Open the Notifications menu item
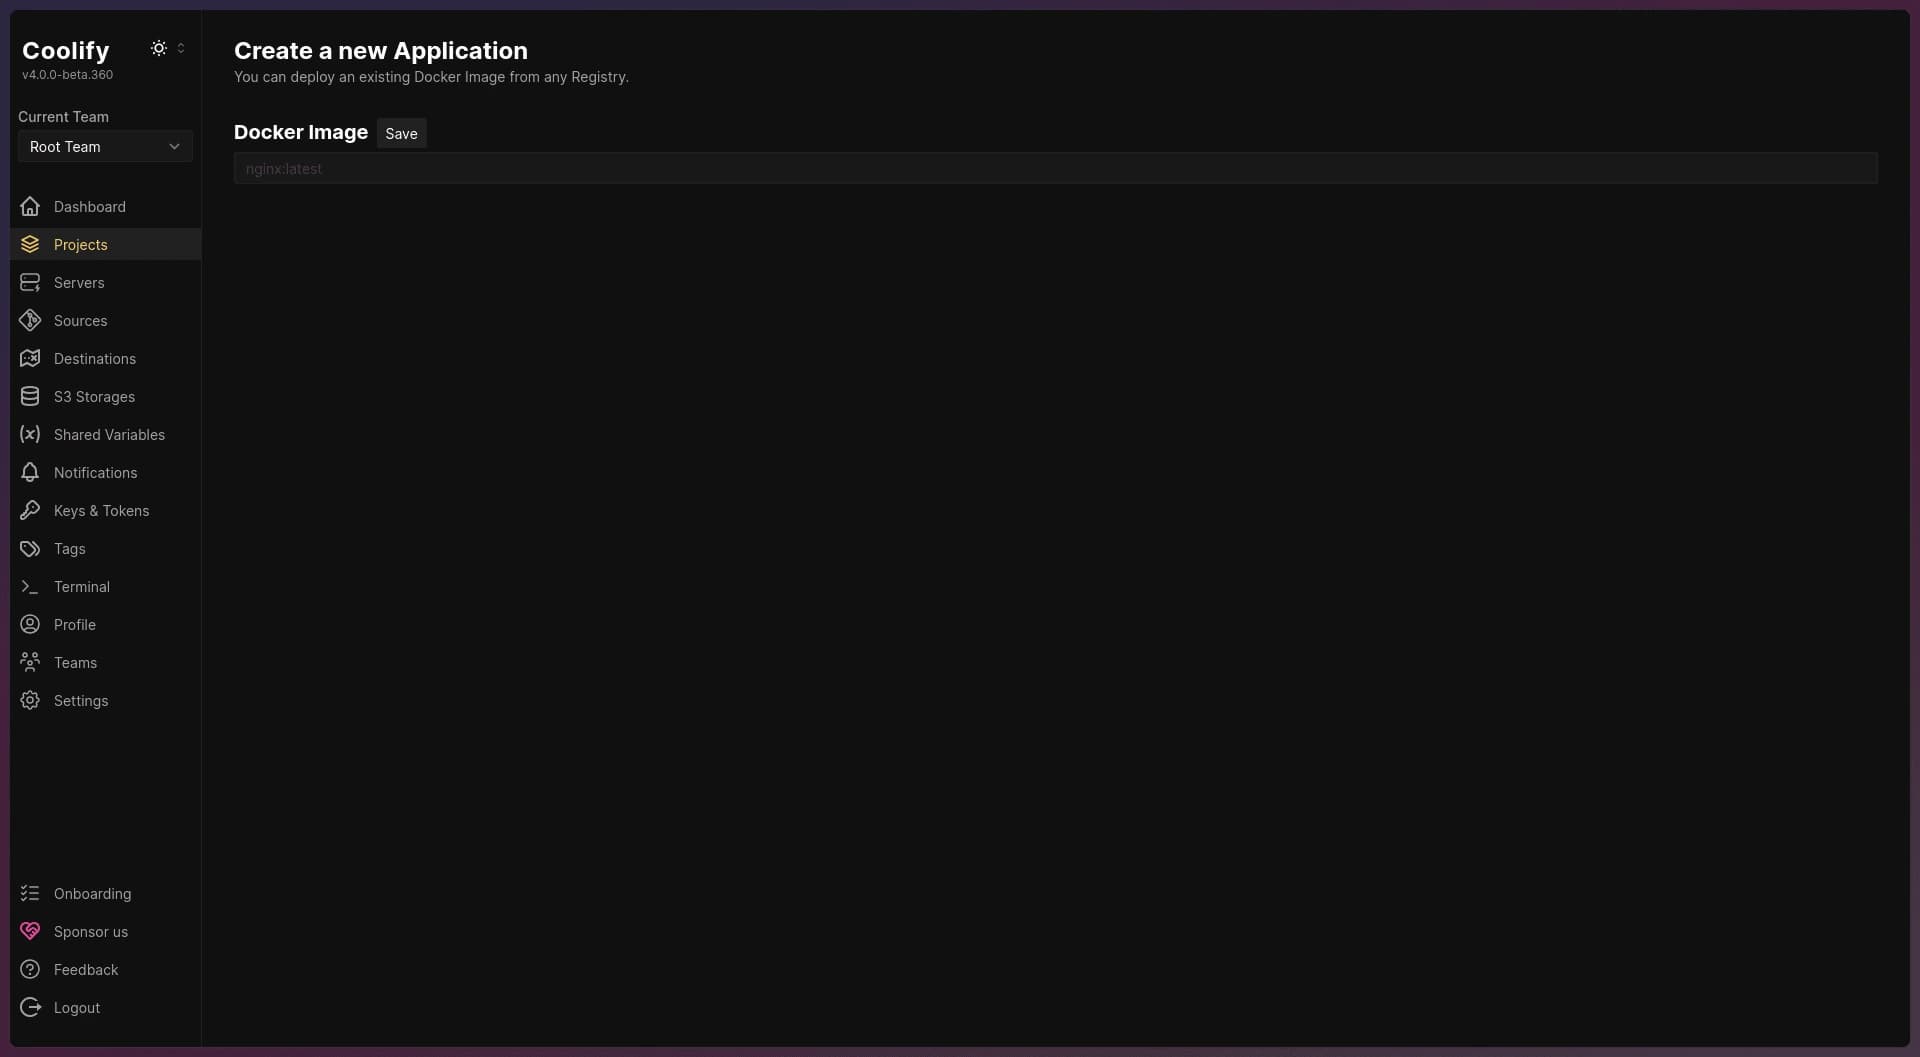The image size is (1920, 1057). 105,472
